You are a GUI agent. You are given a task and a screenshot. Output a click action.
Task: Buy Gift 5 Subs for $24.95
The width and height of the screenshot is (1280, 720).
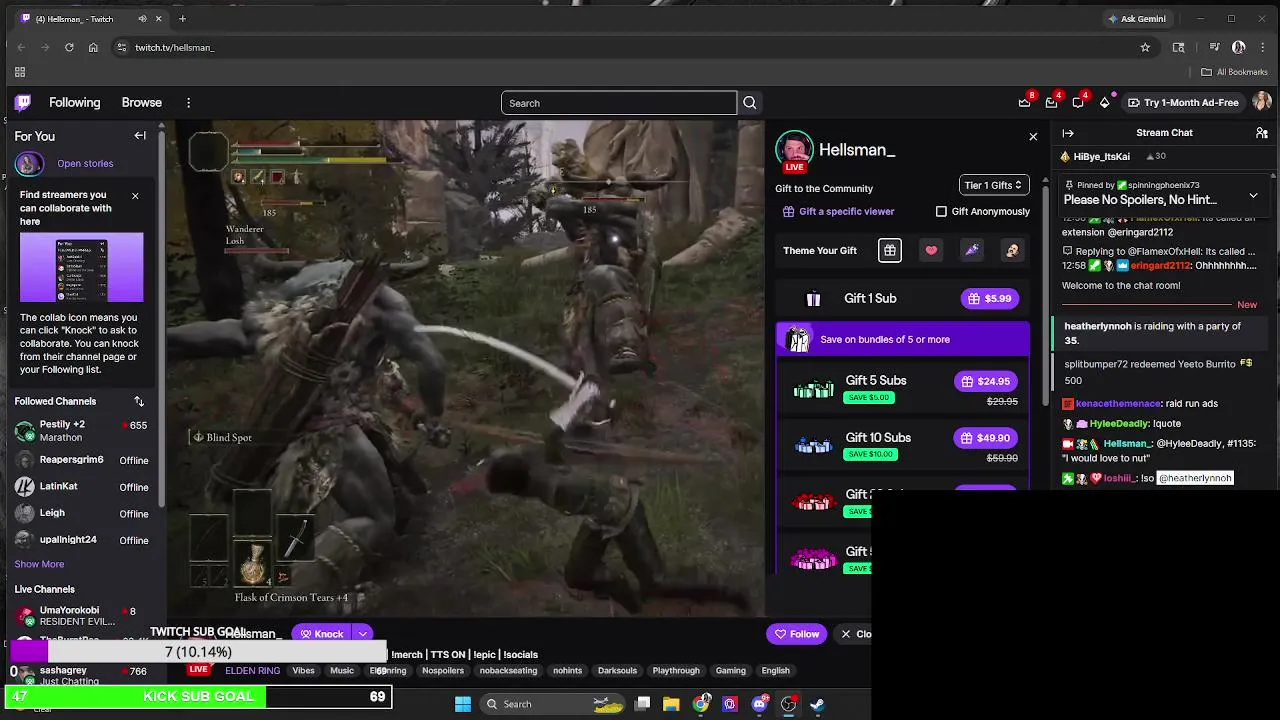tap(986, 381)
